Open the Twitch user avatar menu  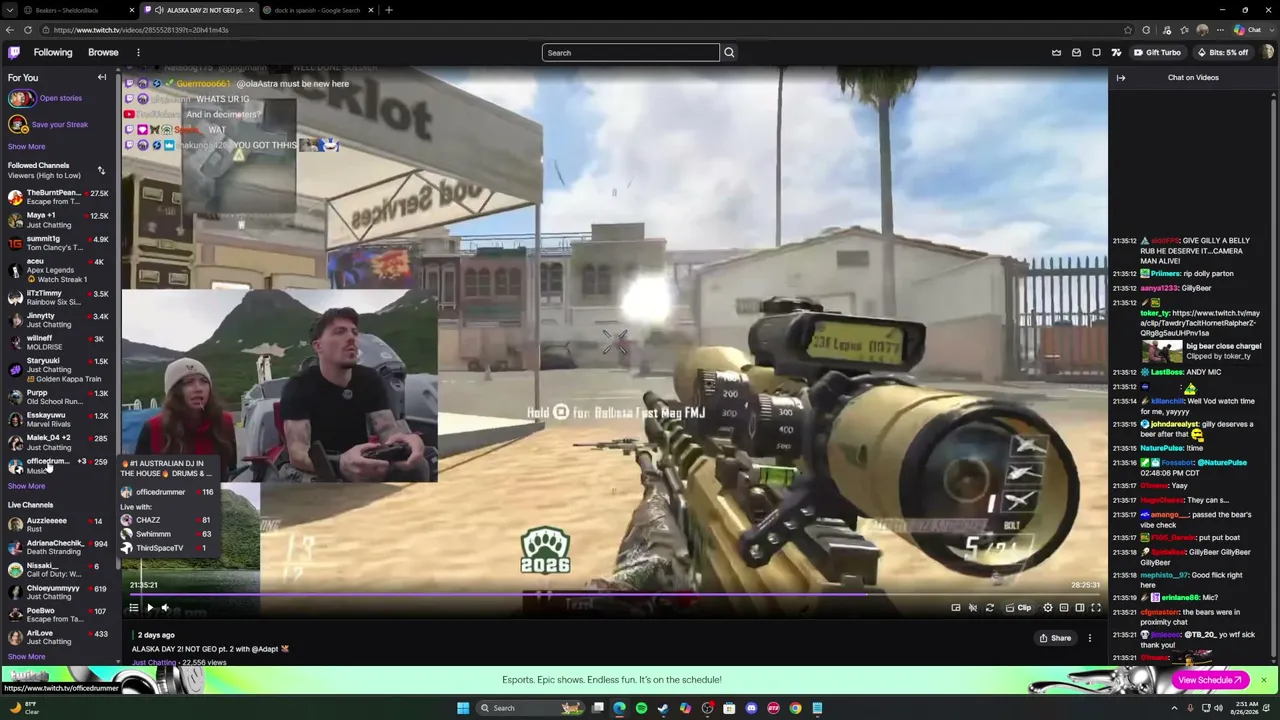tap(1268, 53)
